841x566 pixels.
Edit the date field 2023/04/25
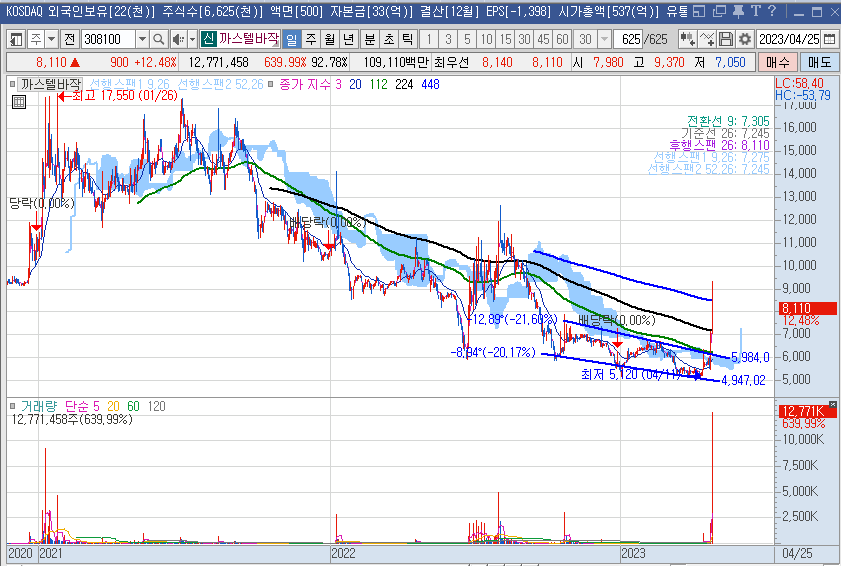click(789, 39)
